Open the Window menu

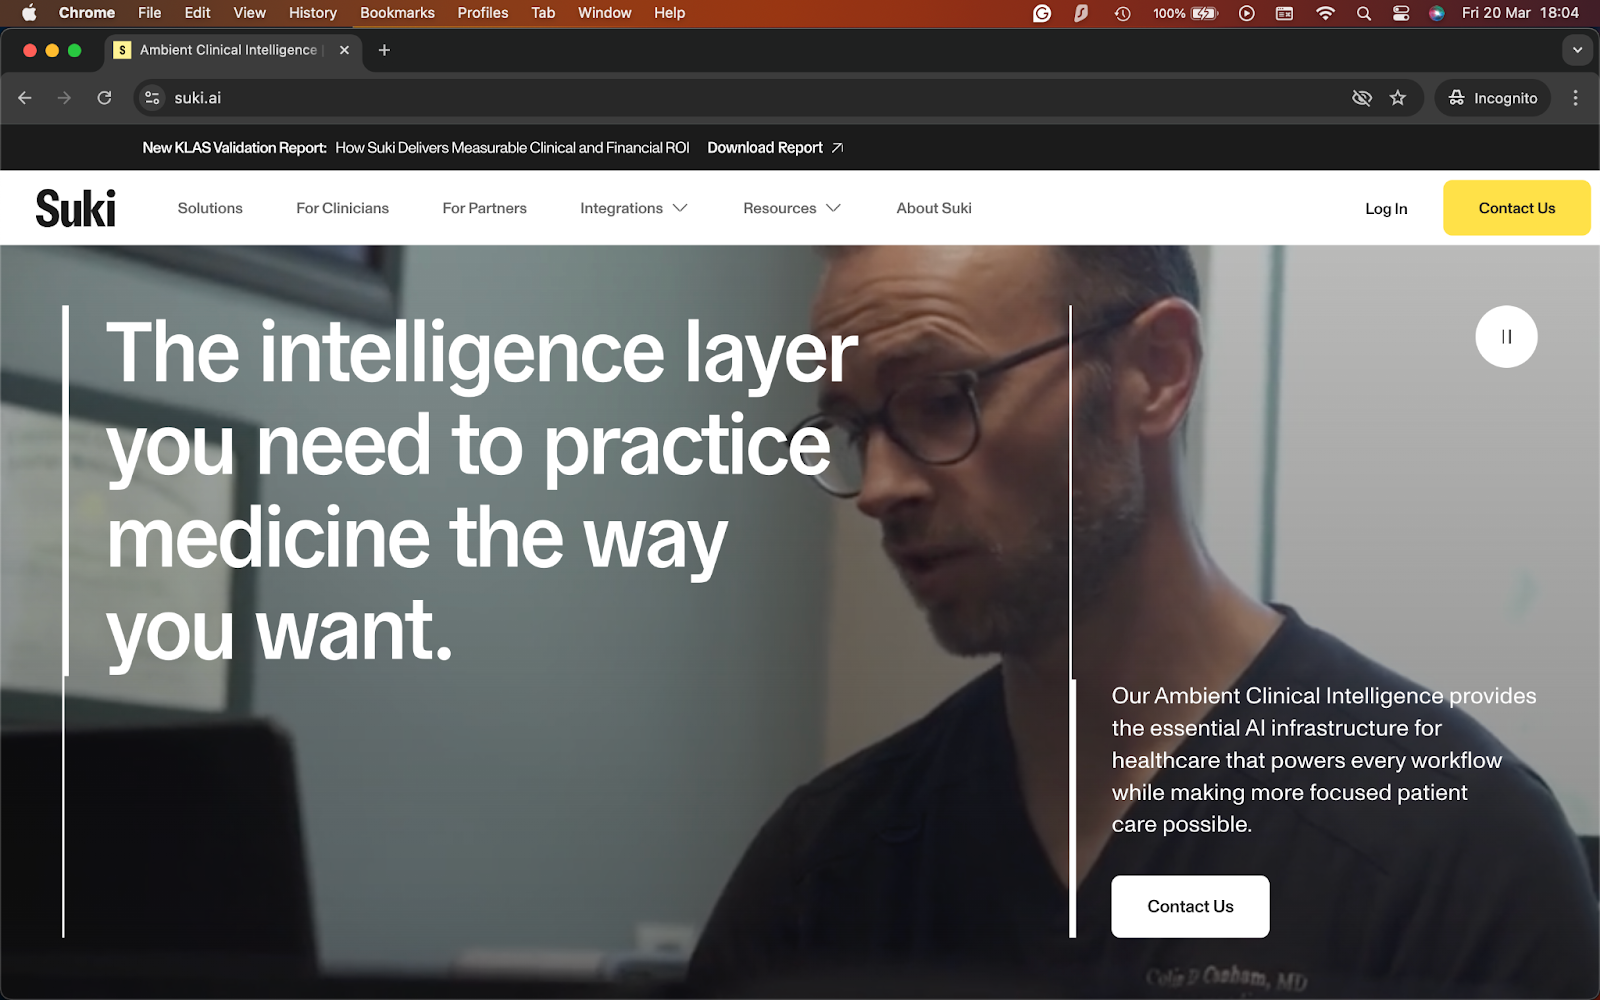(x=604, y=13)
